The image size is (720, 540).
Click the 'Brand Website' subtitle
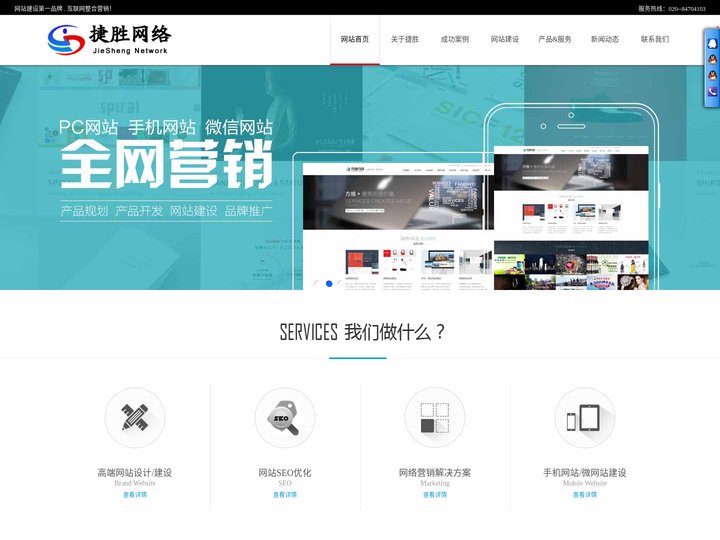pyautogui.click(x=135, y=483)
